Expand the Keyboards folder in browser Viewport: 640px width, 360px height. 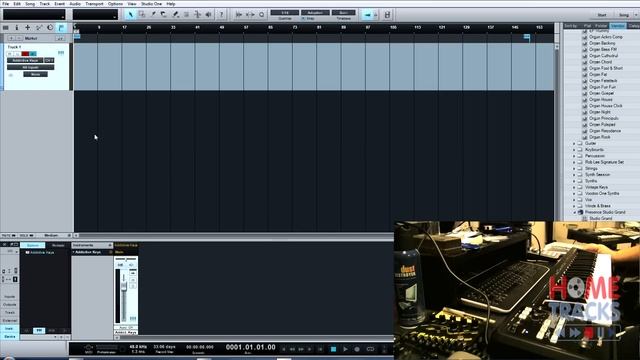(574, 150)
